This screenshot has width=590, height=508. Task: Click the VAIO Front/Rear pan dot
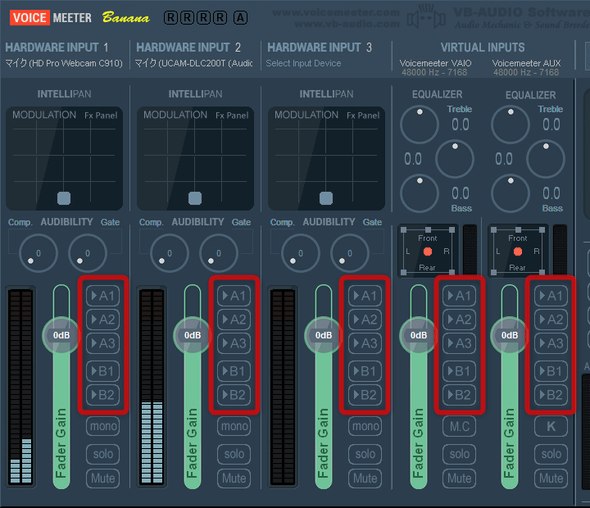pyautogui.click(x=427, y=251)
